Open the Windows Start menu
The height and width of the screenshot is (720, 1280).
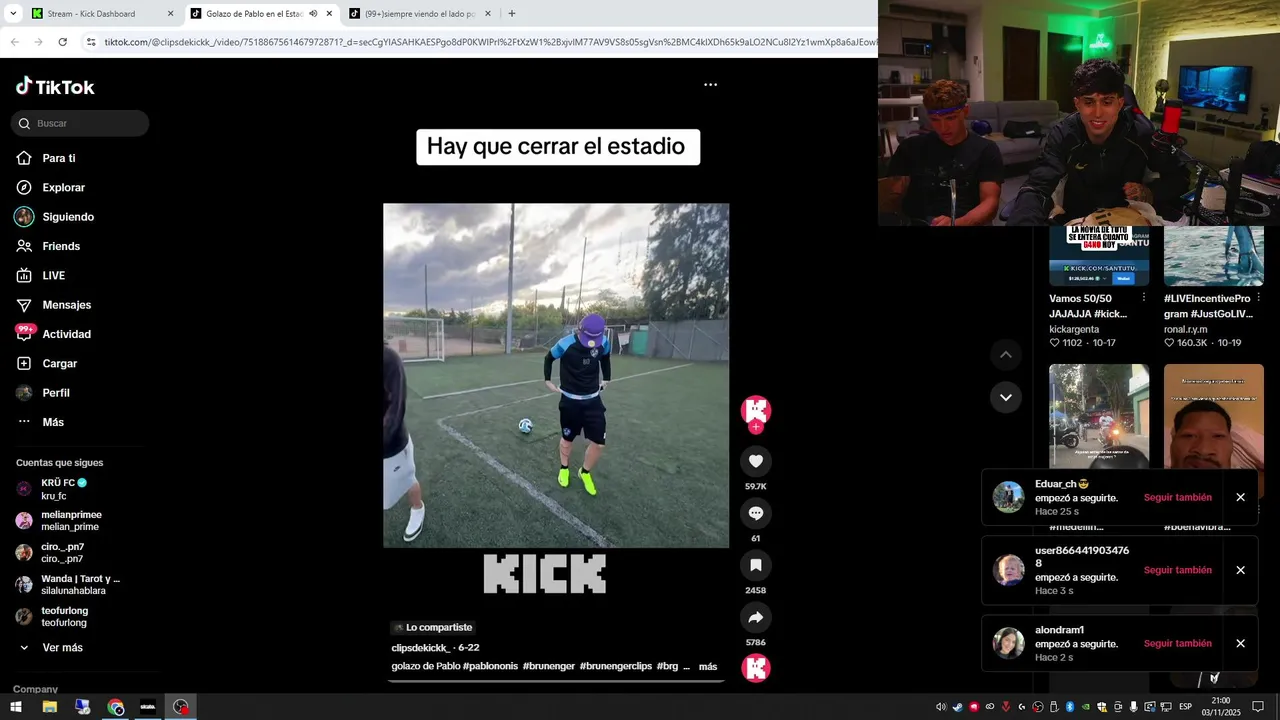16,707
